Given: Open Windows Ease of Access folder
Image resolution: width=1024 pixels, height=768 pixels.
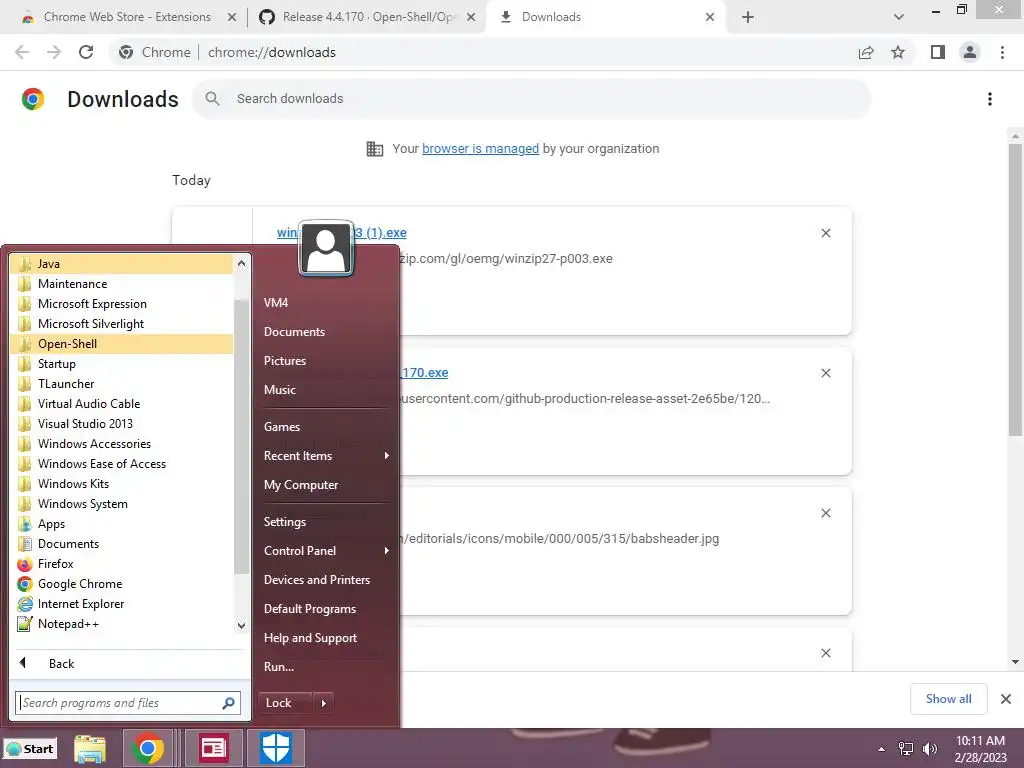Looking at the screenshot, I should pyautogui.click(x=121, y=464).
